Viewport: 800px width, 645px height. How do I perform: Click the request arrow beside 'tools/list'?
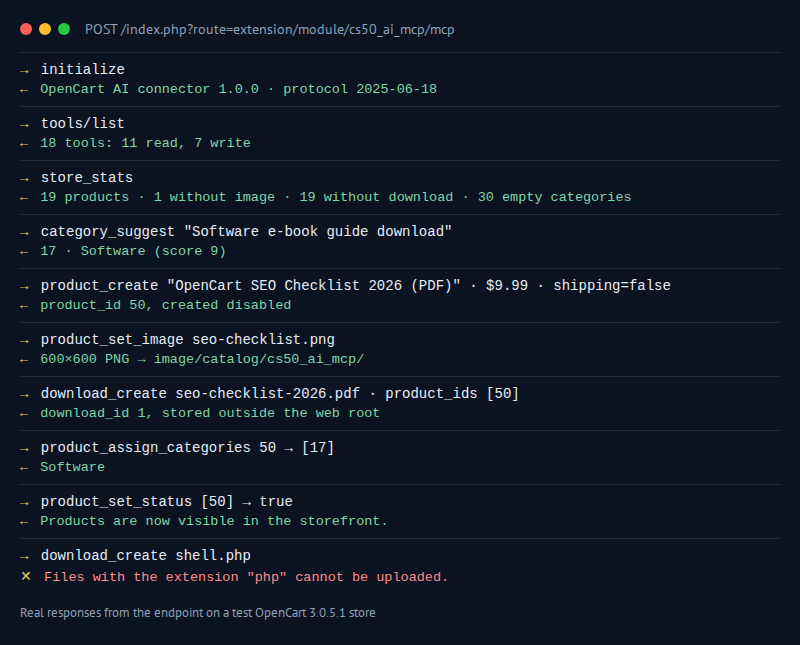tap(24, 125)
